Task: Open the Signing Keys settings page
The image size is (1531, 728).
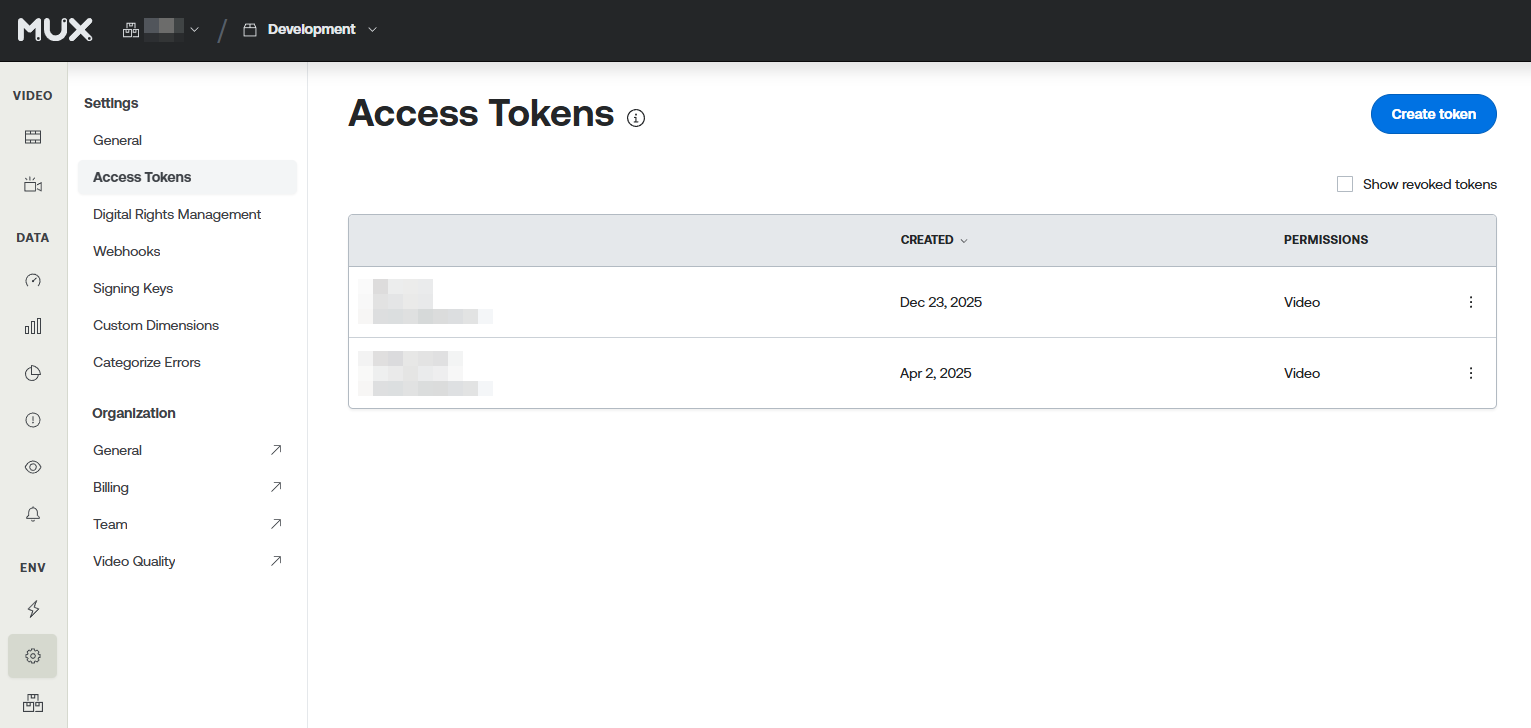Action: pyautogui.click(x=132, y=288)
